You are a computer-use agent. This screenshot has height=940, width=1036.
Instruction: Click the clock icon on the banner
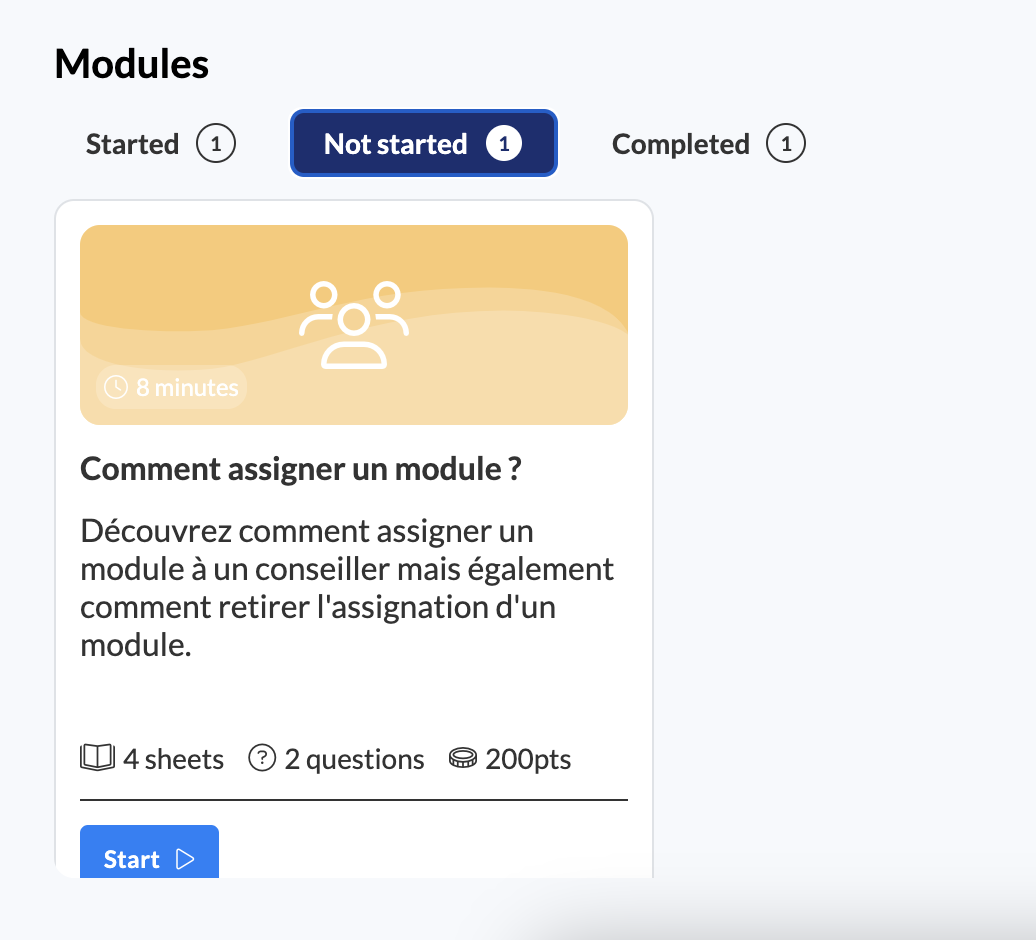[x=116, y=387]
